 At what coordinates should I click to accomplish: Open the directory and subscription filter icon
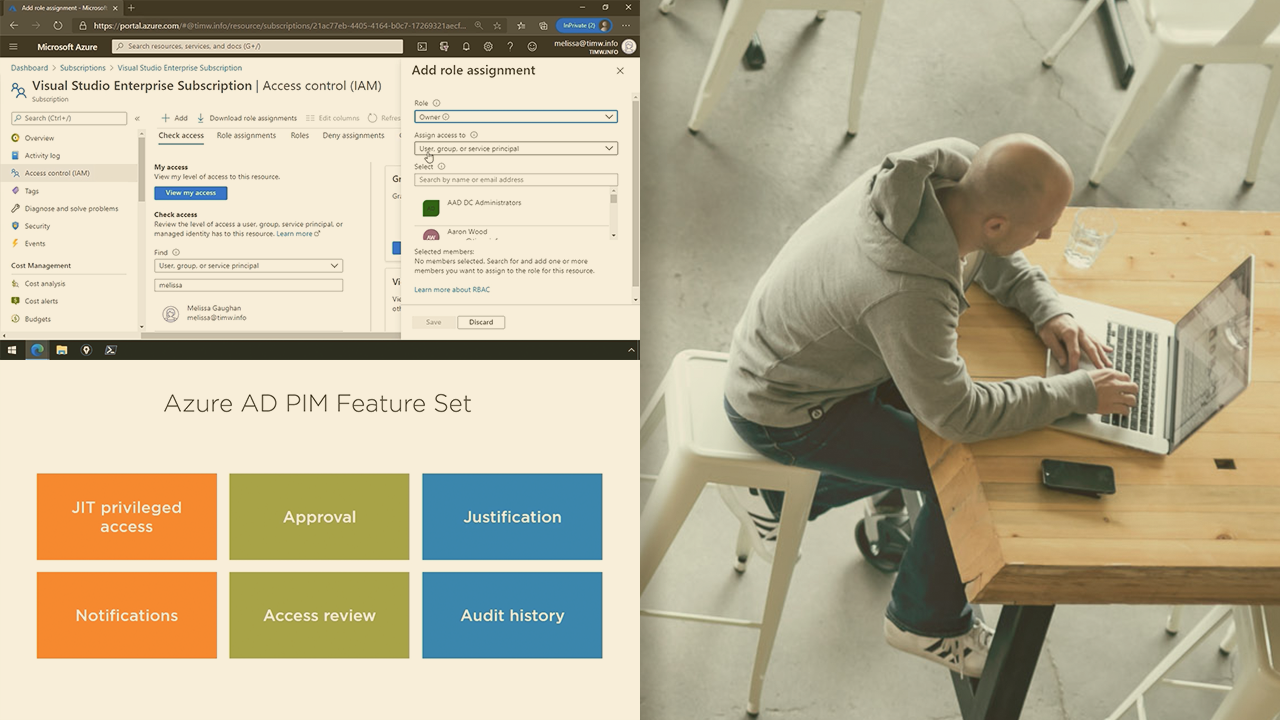(x=444, y=46)
